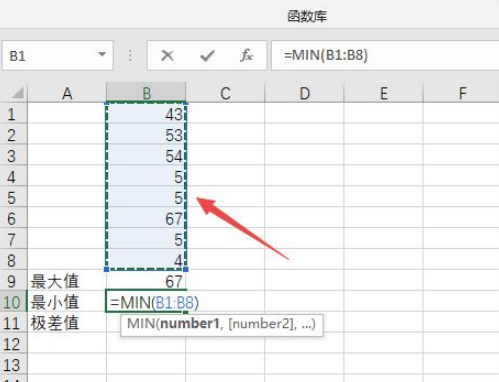
Task: Select row 4 header
Action: [x=13, y=176]
